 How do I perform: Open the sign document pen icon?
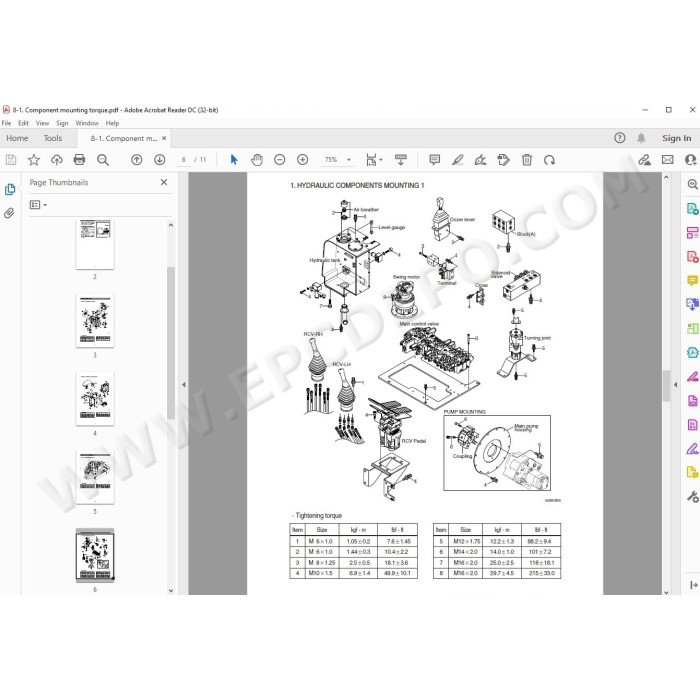click(x=481, y=160)
